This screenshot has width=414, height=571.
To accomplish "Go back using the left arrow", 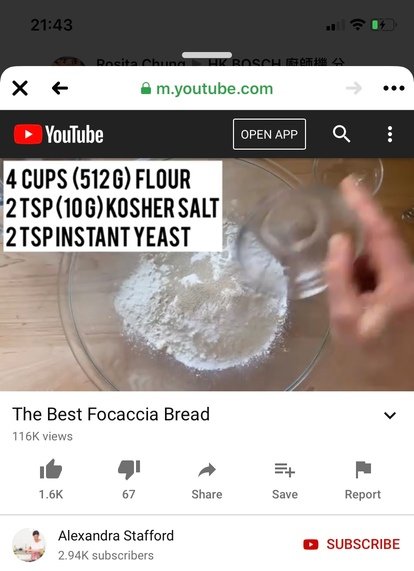I will point(60,88).
